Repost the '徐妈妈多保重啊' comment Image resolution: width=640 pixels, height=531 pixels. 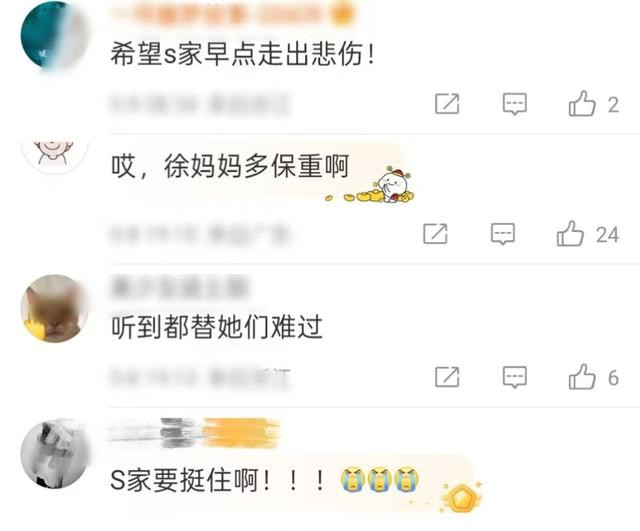436,234
